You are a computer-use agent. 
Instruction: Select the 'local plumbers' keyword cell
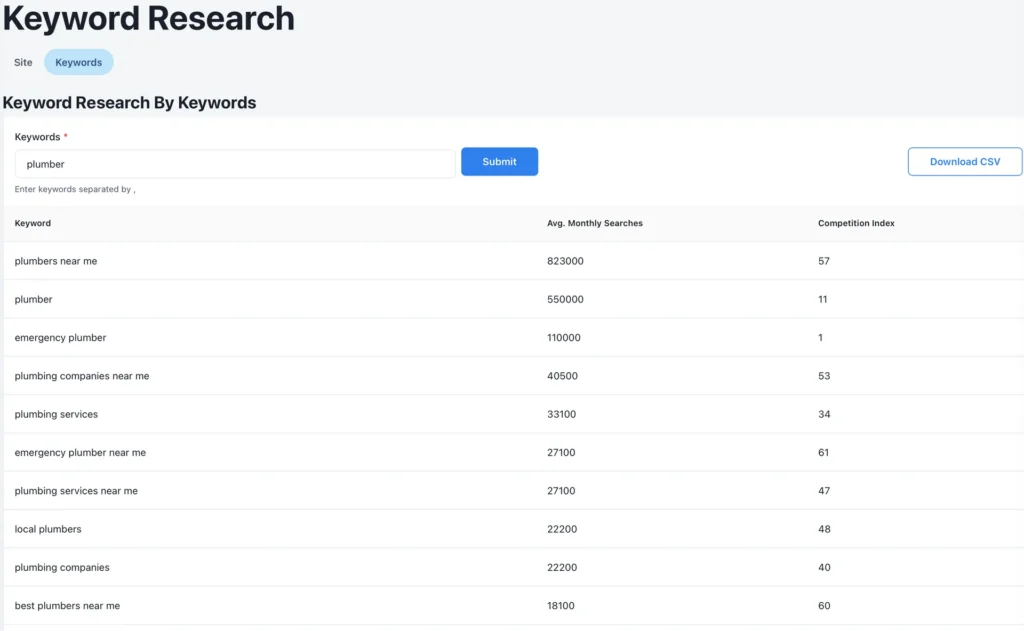click(48, 529)
